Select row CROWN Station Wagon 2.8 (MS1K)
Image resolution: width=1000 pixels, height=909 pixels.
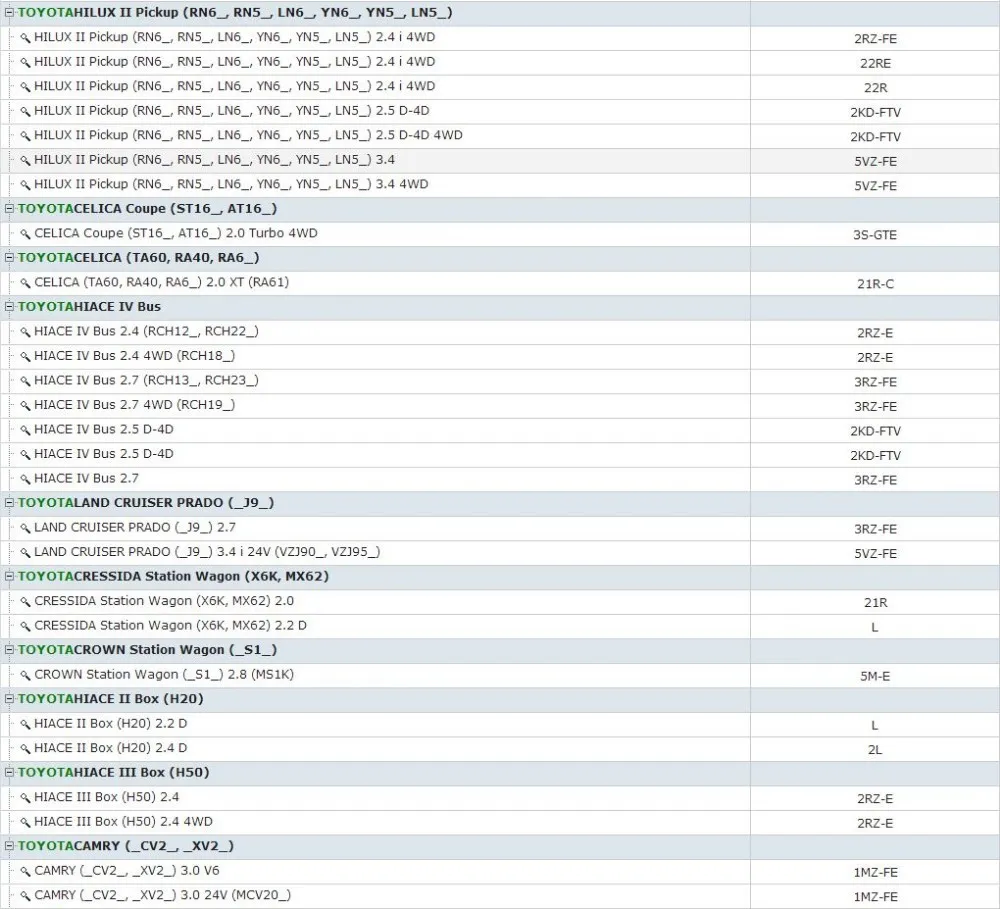[x=500, y=675]
